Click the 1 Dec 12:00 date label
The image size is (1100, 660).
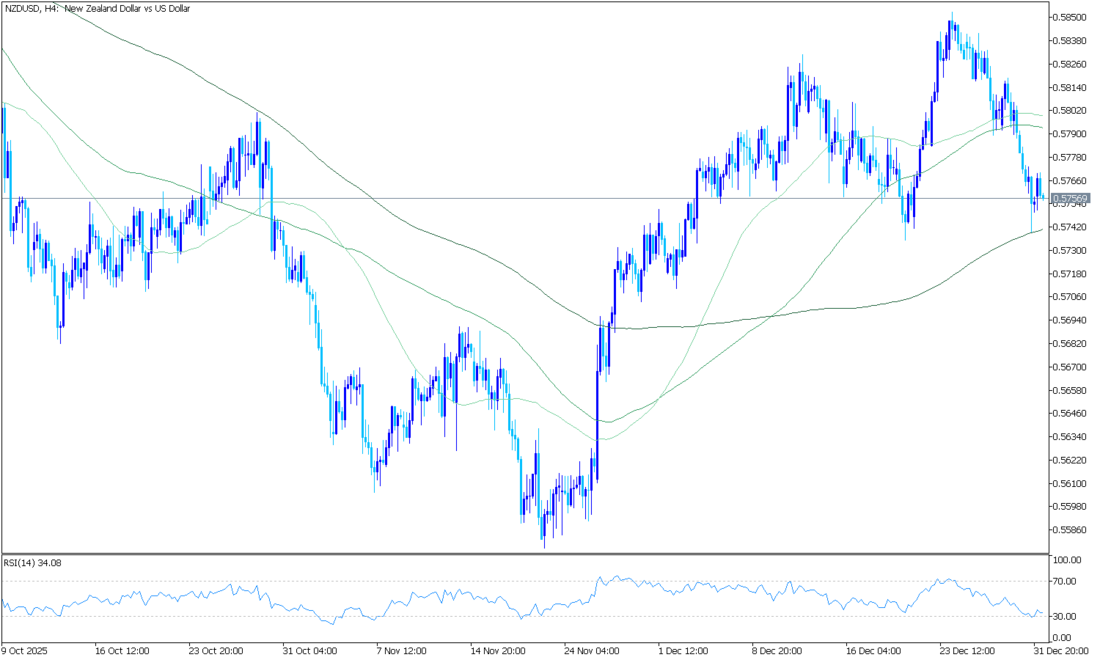click(682, 649)
